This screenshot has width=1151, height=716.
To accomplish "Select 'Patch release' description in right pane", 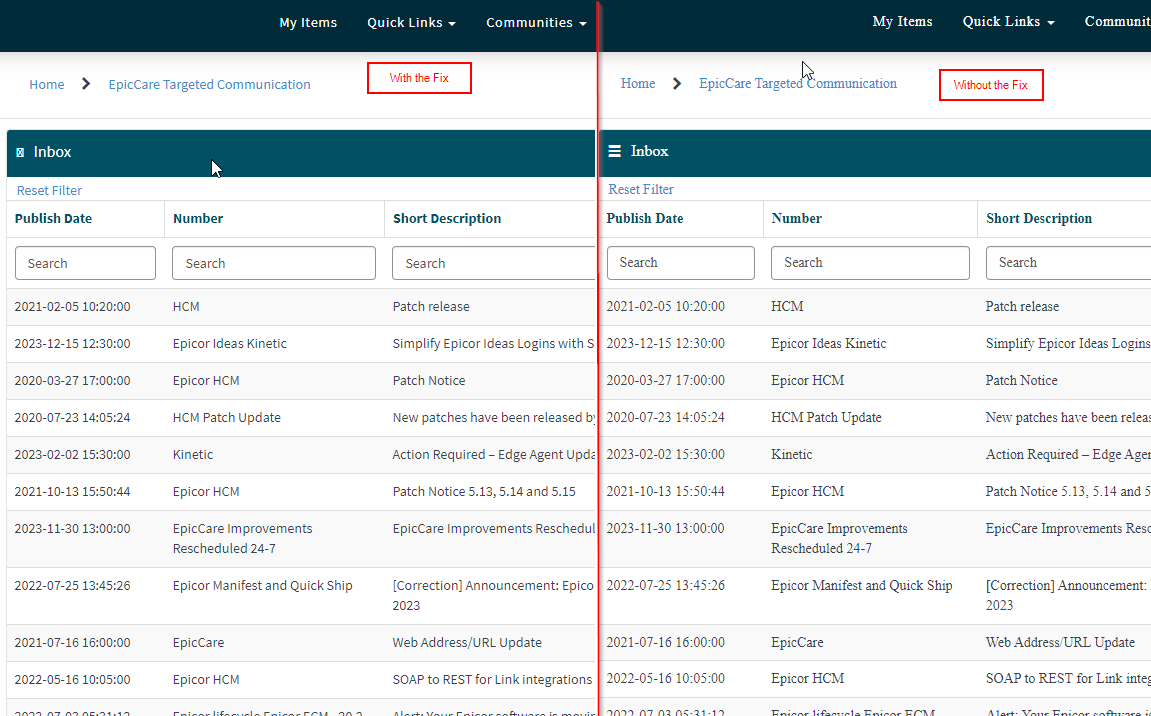I will click(1022, 306).
